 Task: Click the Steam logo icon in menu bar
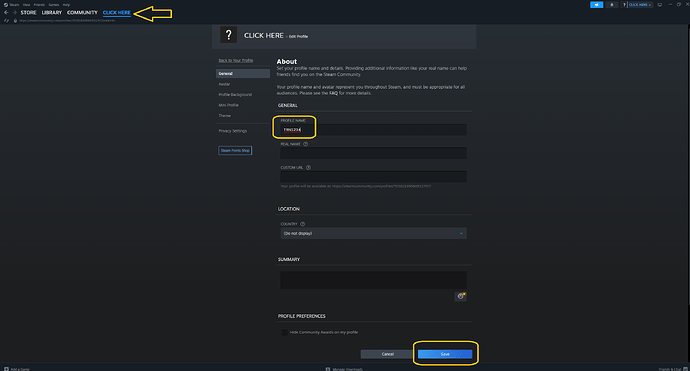tap(6, 4)
